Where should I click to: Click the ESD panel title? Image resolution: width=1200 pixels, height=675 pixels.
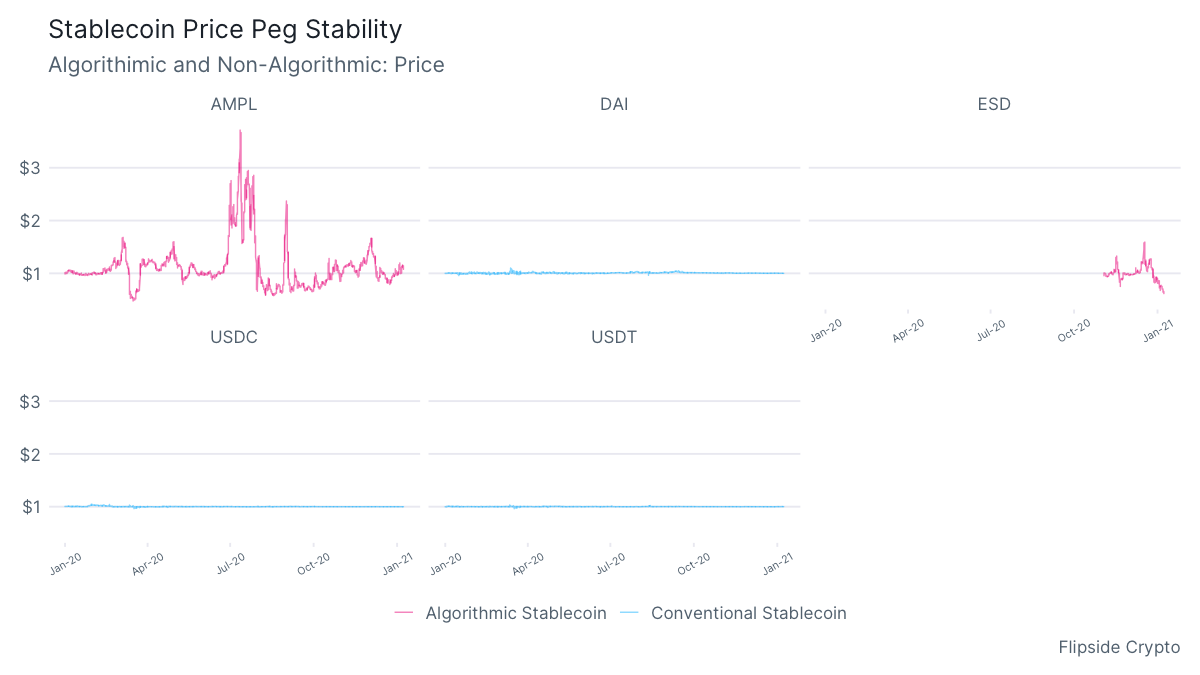[x=994, y=104]
